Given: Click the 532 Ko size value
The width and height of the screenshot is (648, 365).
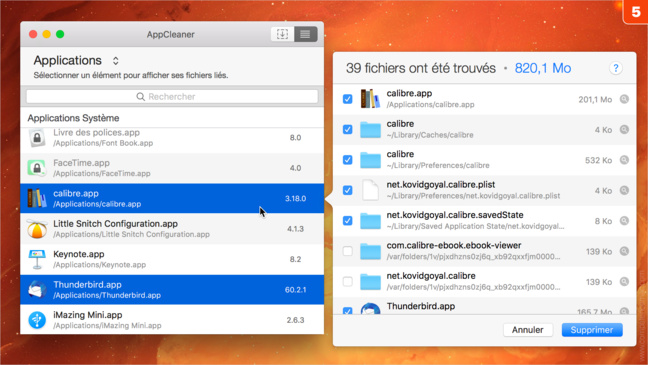Looking at the screenshot, I should pos(598,160).
